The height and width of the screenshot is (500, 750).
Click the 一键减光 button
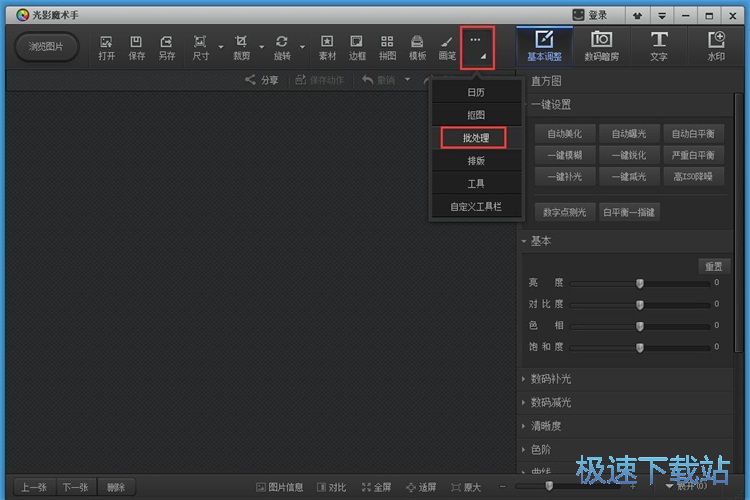629,177
